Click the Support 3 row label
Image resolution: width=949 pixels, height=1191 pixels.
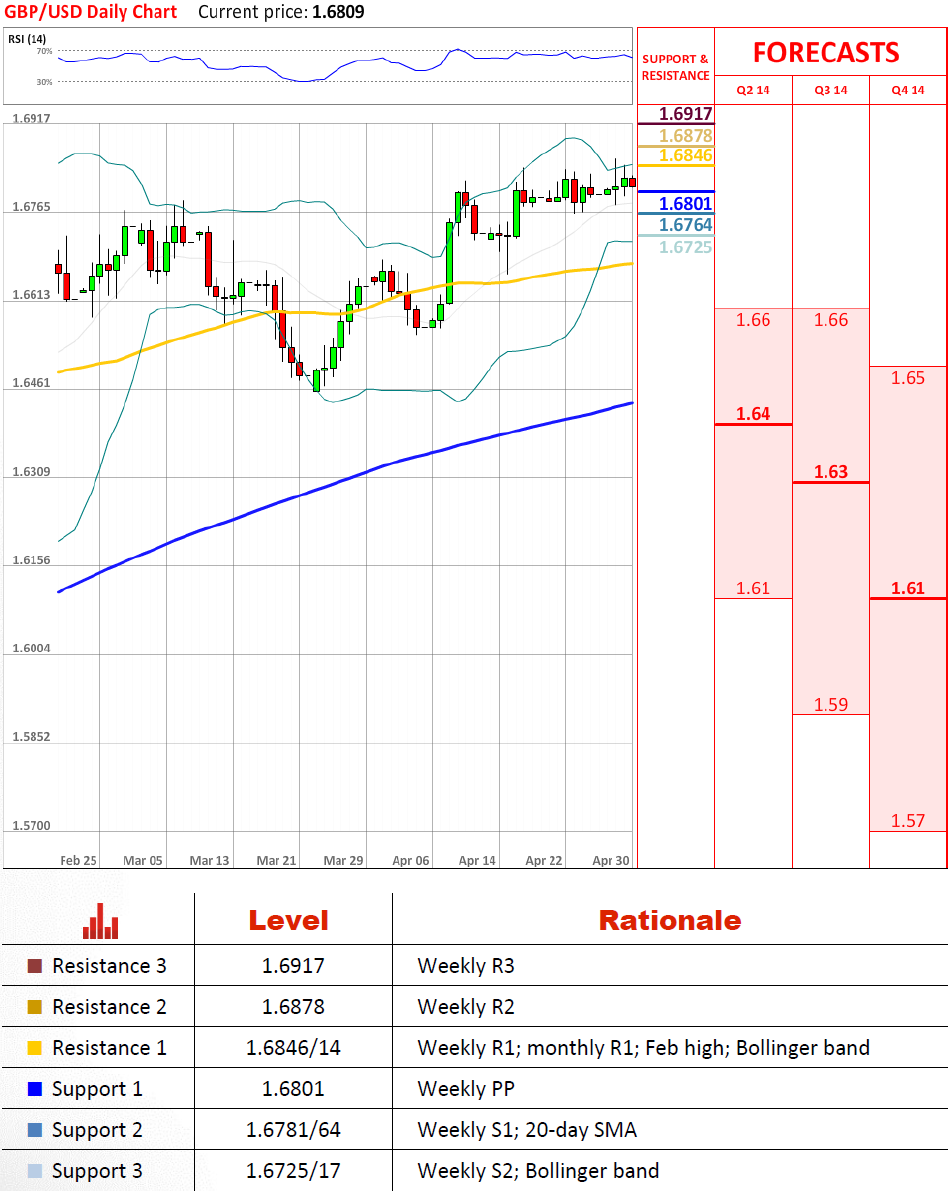tap(97, 1171)
